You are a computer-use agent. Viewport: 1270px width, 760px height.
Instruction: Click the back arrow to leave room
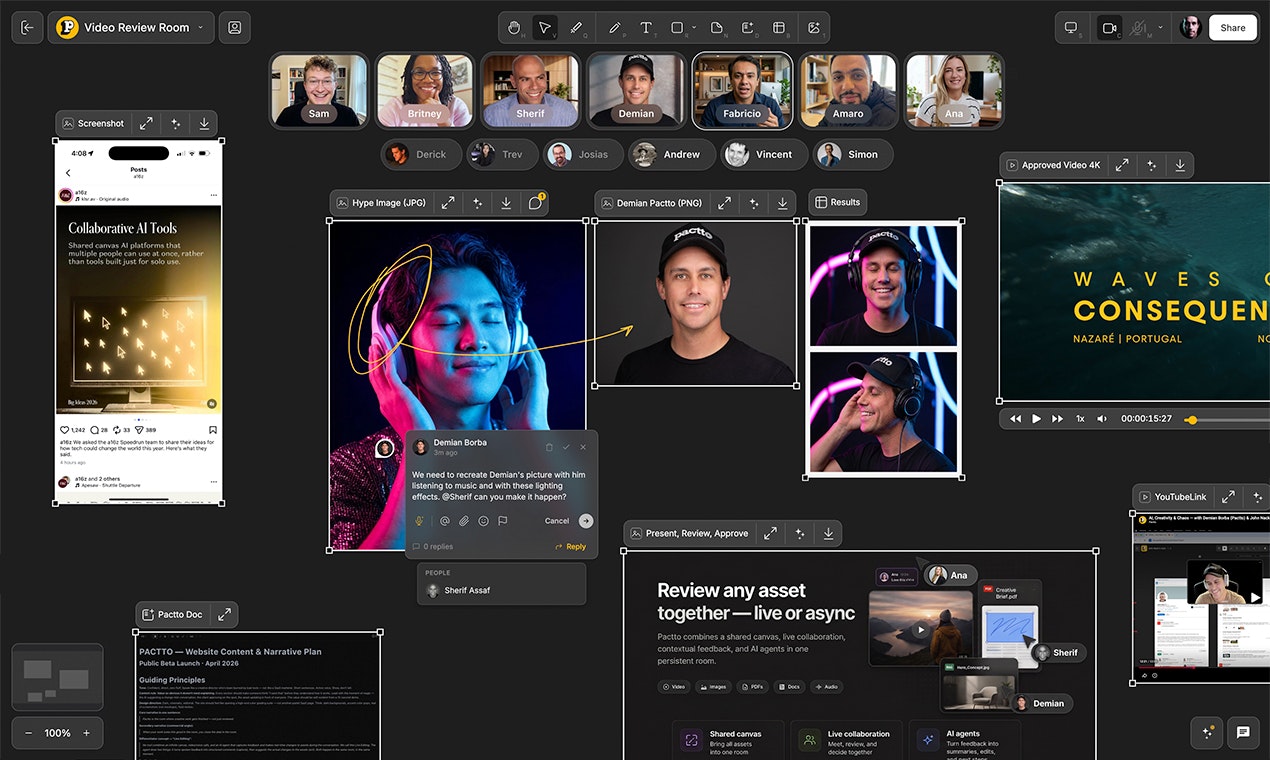tap(27, 27)
